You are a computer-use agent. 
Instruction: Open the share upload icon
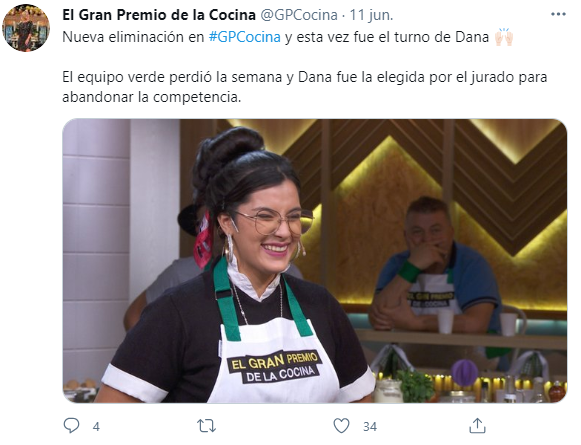(477, 425)
